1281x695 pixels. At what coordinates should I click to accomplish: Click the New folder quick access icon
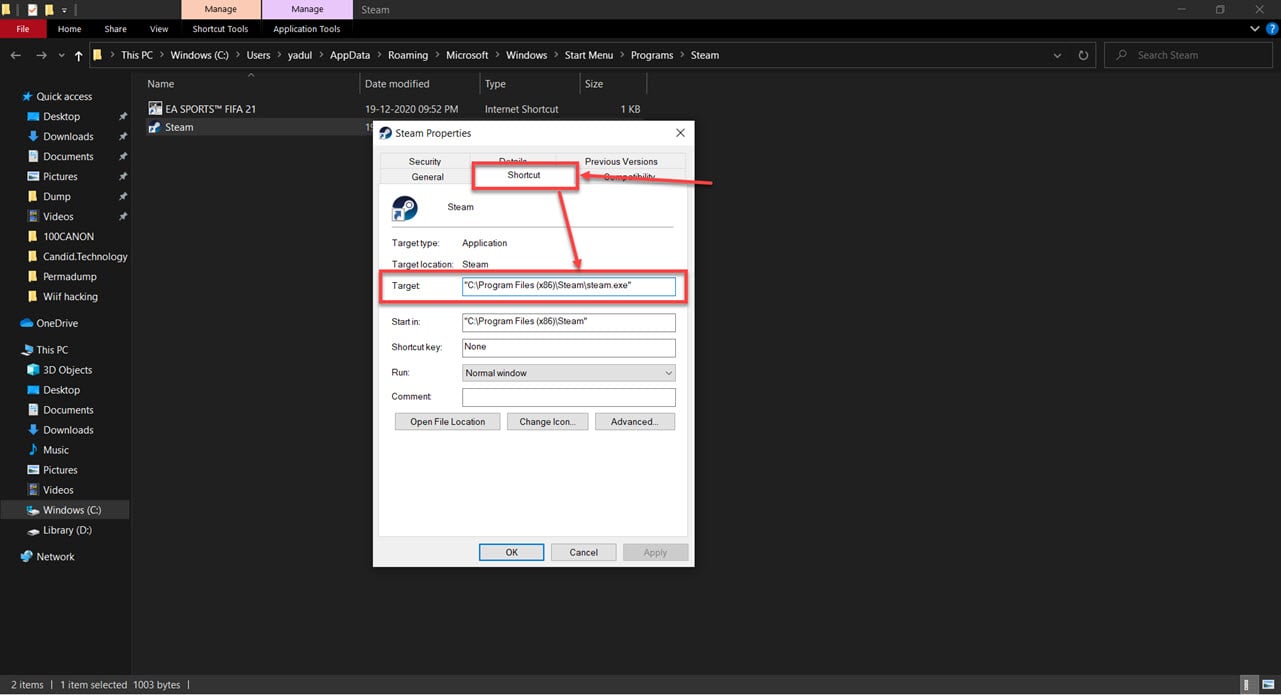49,9
